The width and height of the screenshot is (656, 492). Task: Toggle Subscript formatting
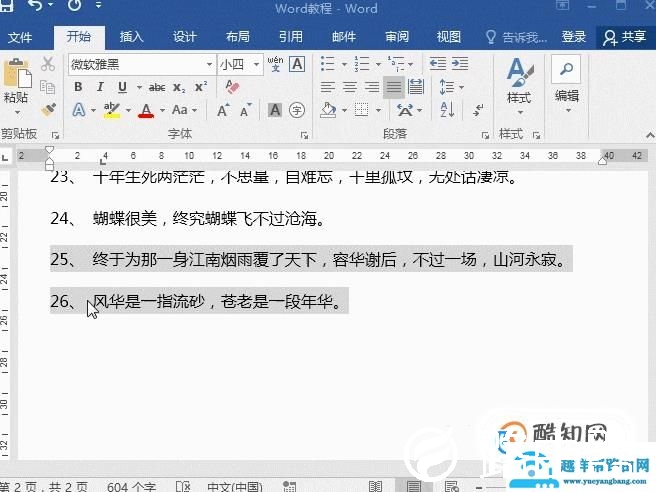tap(179, 87)
